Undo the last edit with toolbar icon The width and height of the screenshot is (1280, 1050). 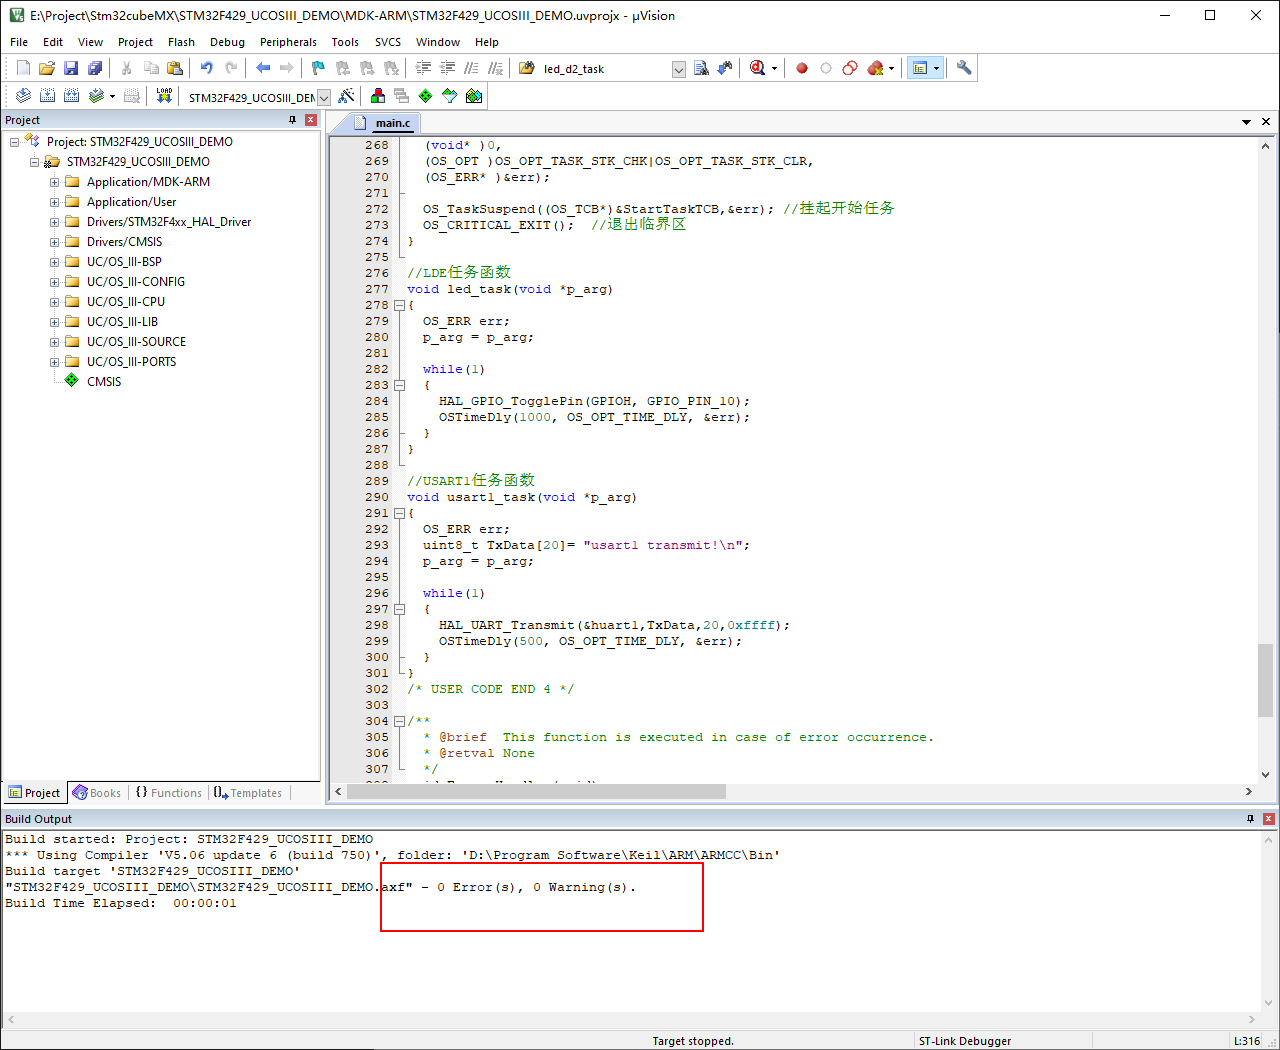coord(207,68)
